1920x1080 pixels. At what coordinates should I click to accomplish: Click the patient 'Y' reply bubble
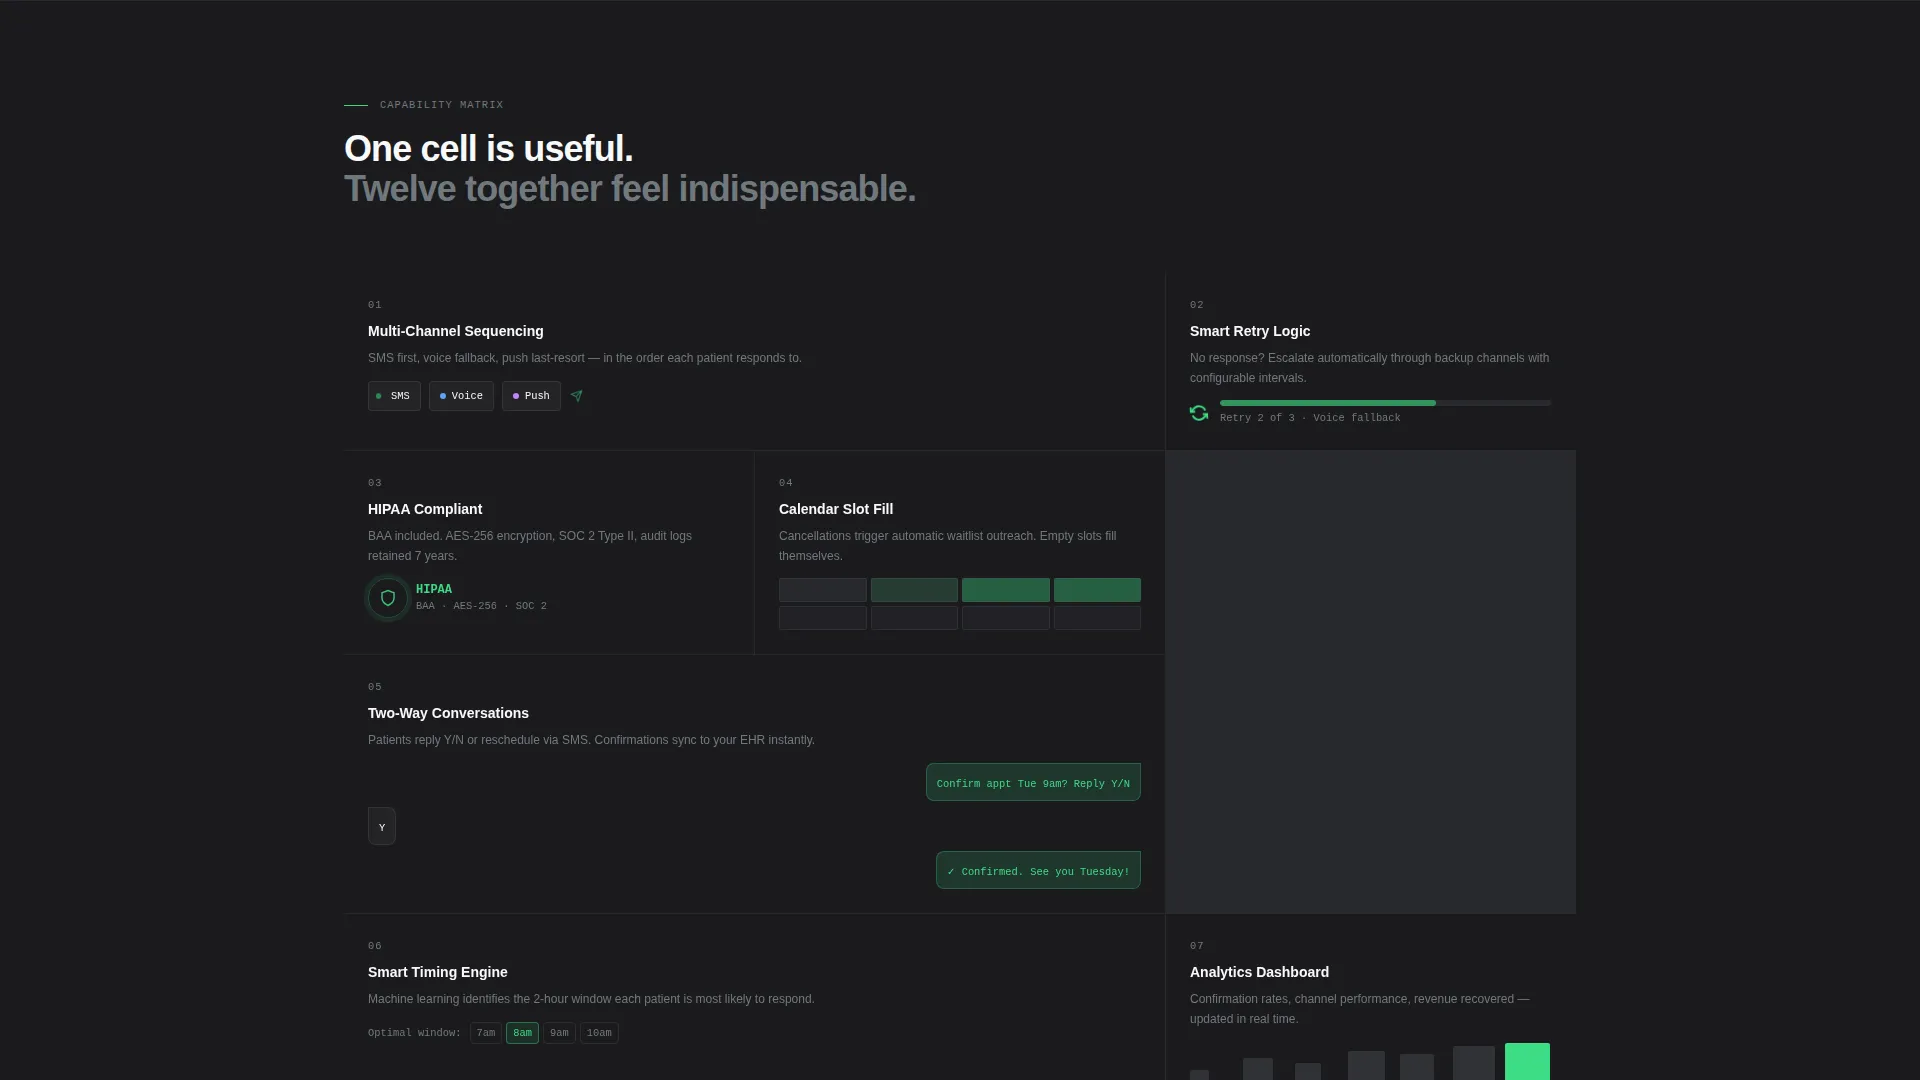(382, 826)
